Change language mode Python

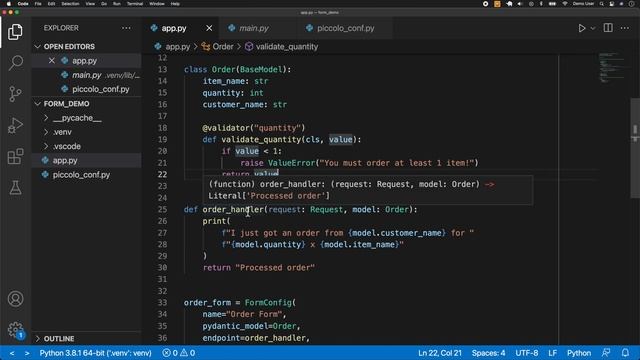pyautogui.click(x=579, y=353)
